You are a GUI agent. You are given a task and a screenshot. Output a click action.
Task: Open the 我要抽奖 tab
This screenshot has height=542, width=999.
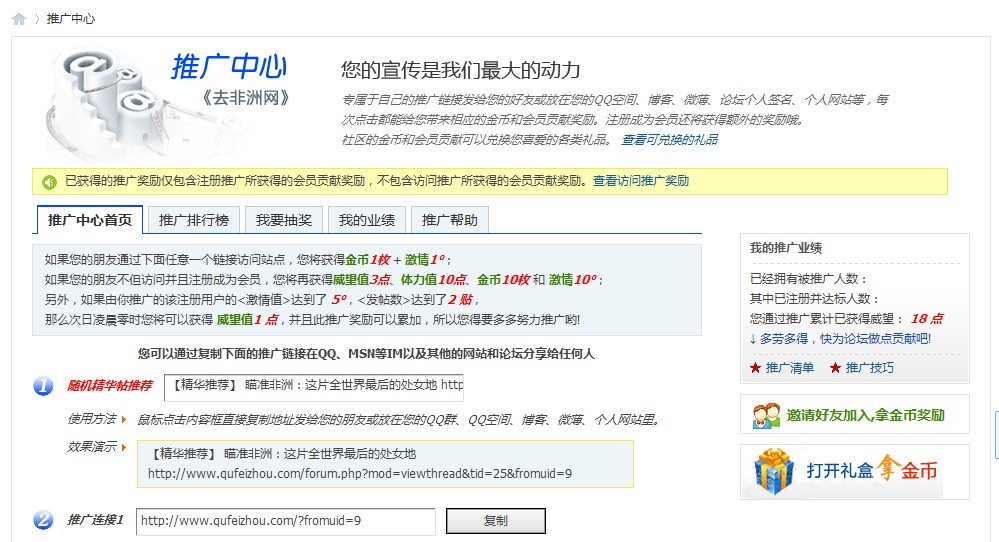284,220
